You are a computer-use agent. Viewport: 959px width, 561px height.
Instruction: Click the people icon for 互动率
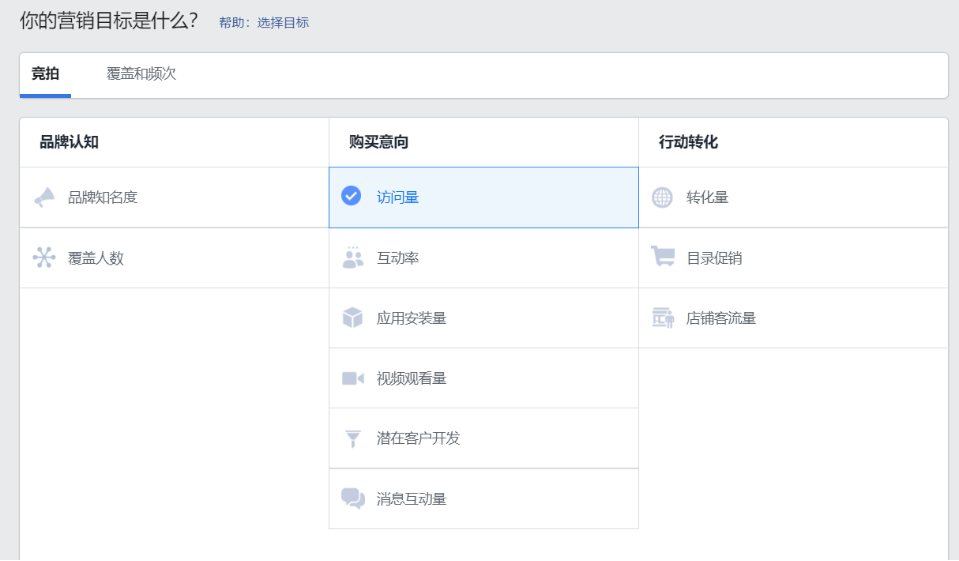coord(353,258)
